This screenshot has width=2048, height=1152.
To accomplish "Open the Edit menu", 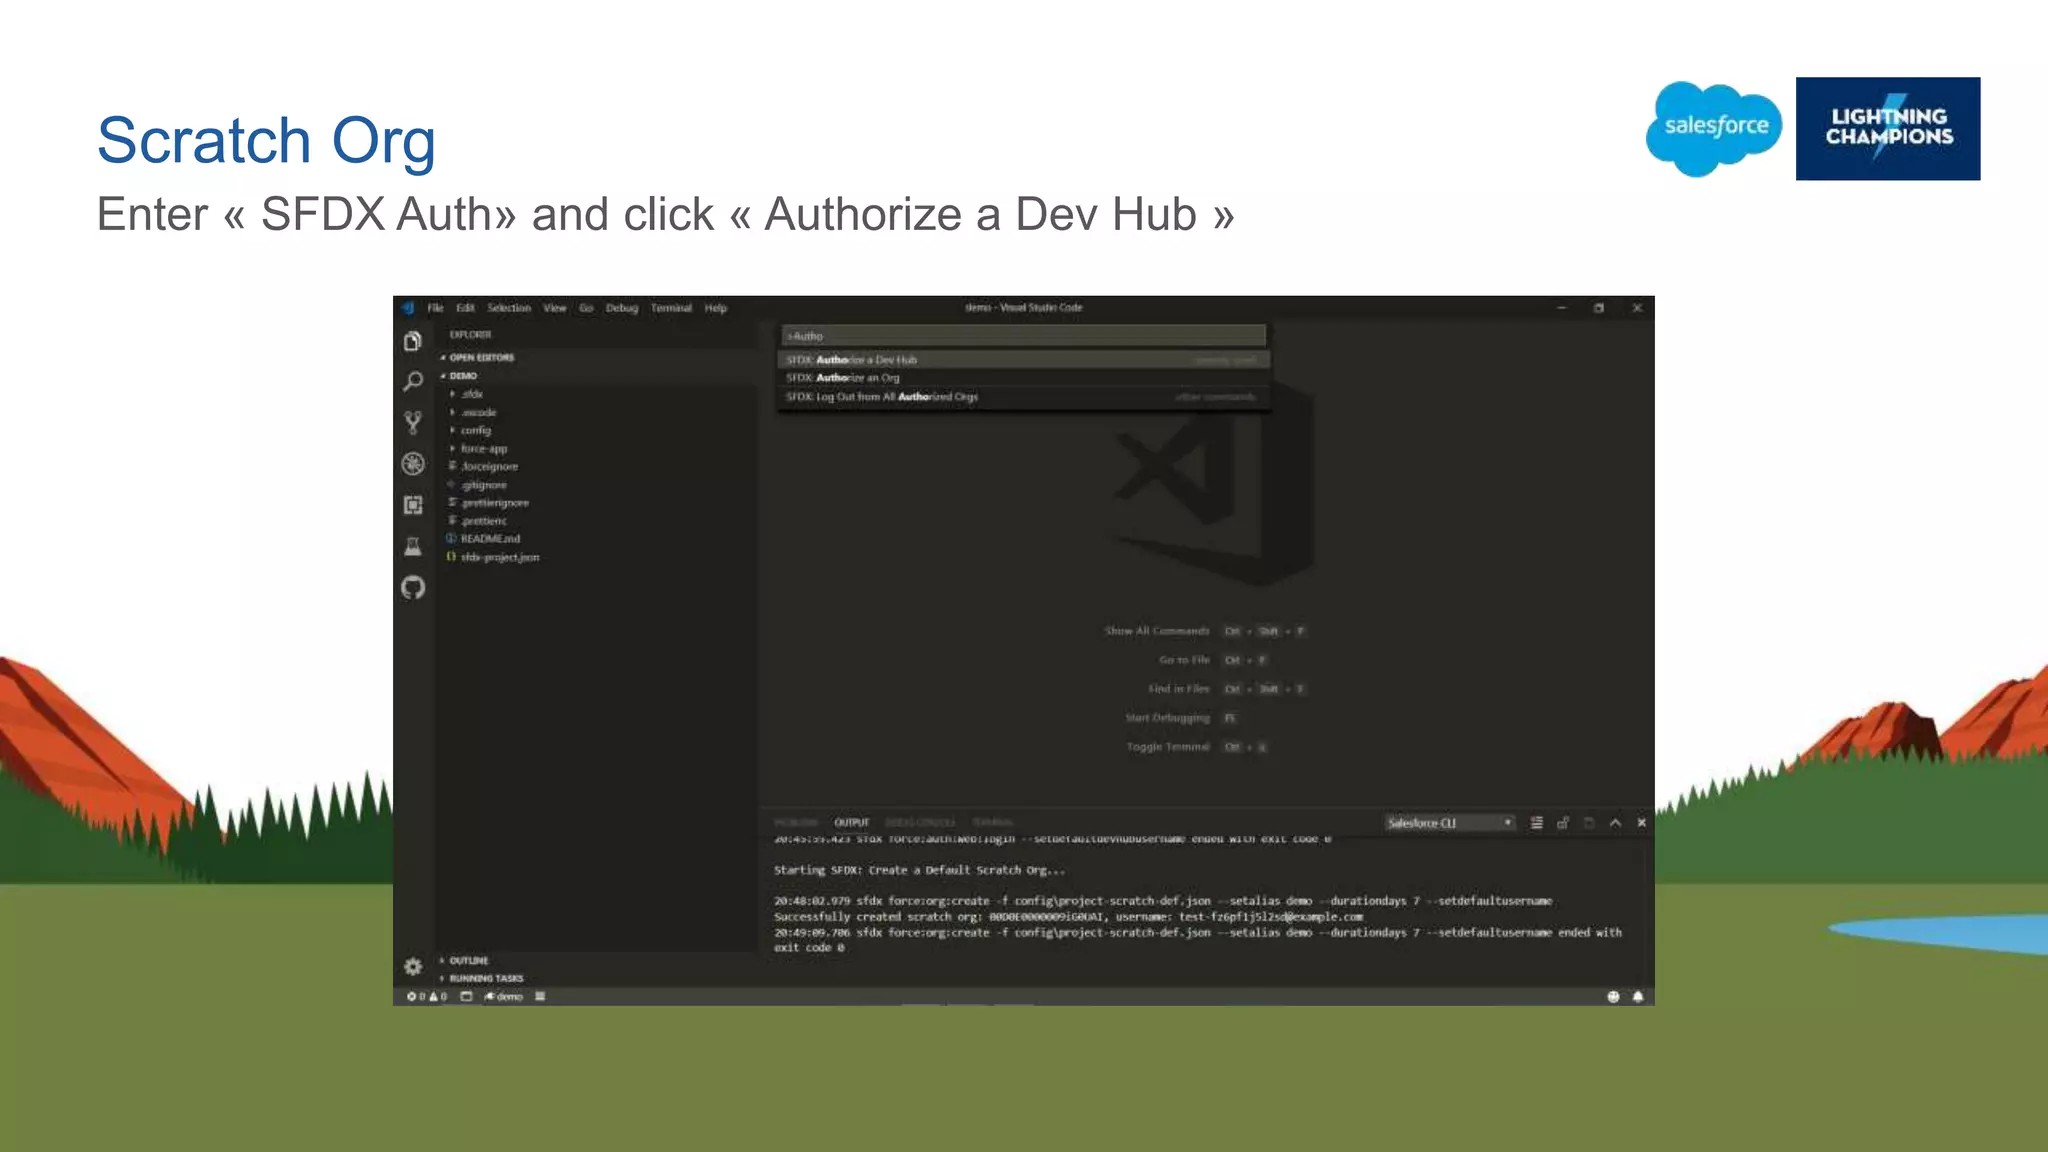I will coord(466,308).
